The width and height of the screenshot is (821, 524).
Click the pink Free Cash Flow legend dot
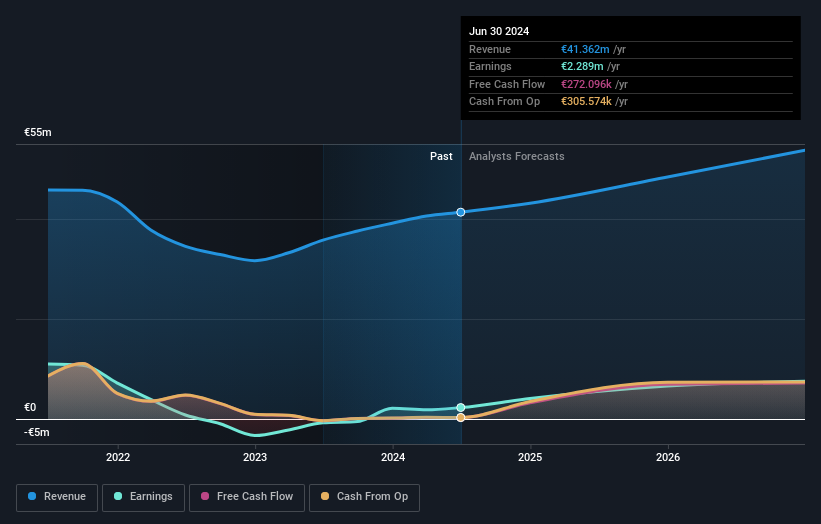205,496
